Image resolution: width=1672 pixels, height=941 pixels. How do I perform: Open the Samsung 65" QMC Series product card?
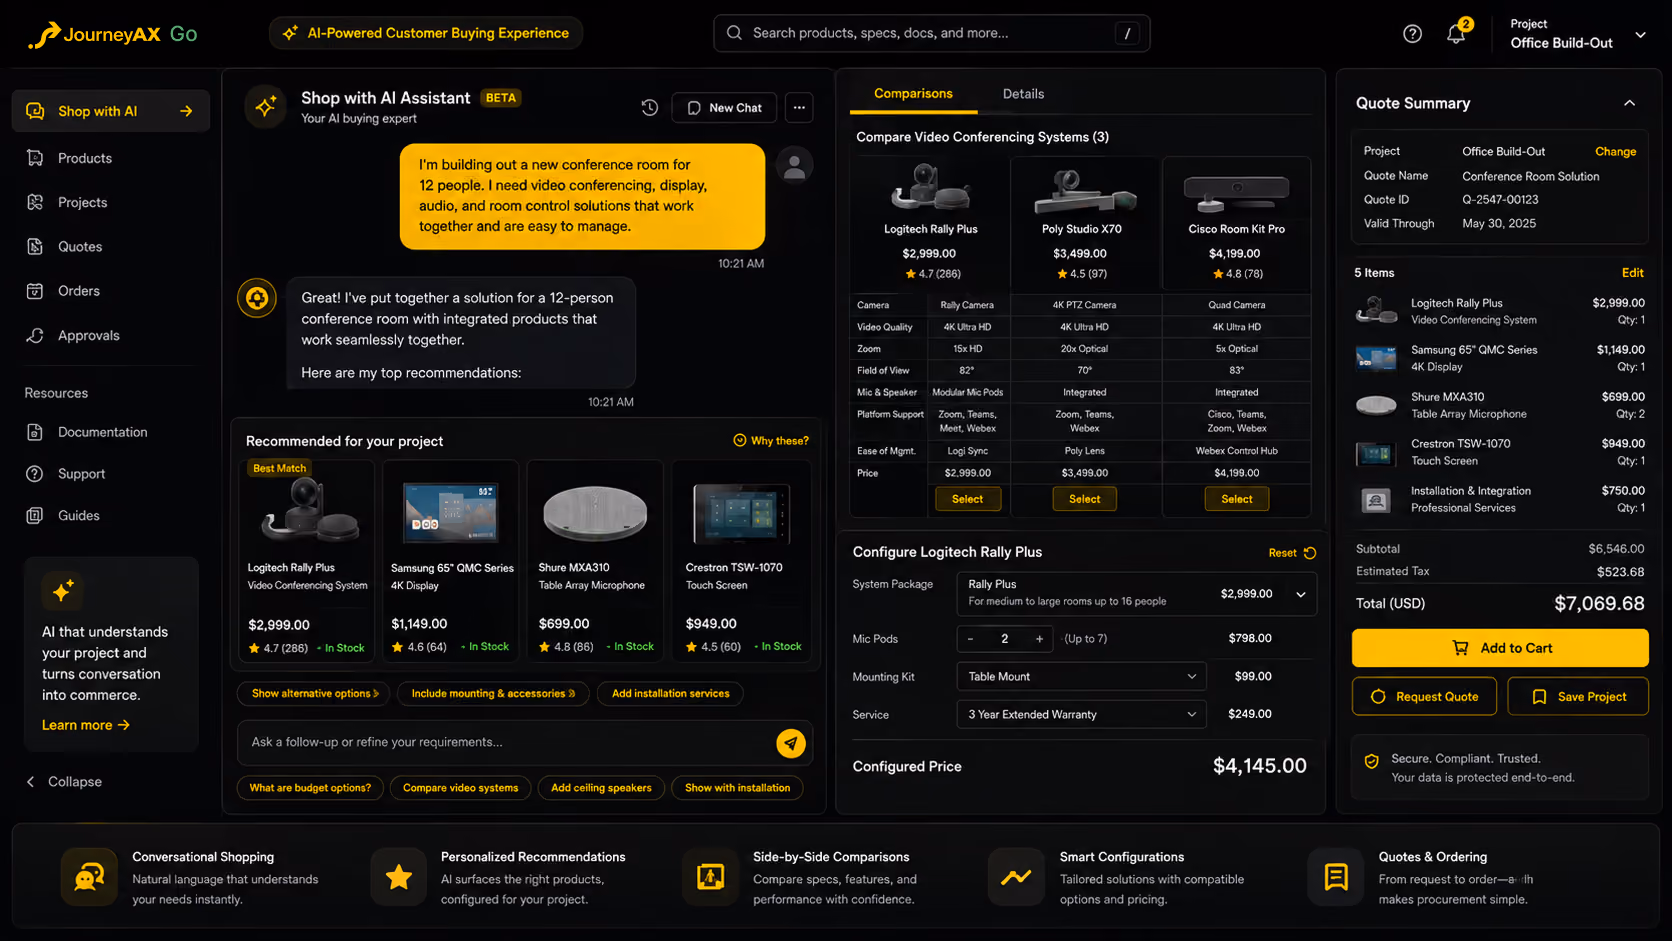[x=452, y=562]
